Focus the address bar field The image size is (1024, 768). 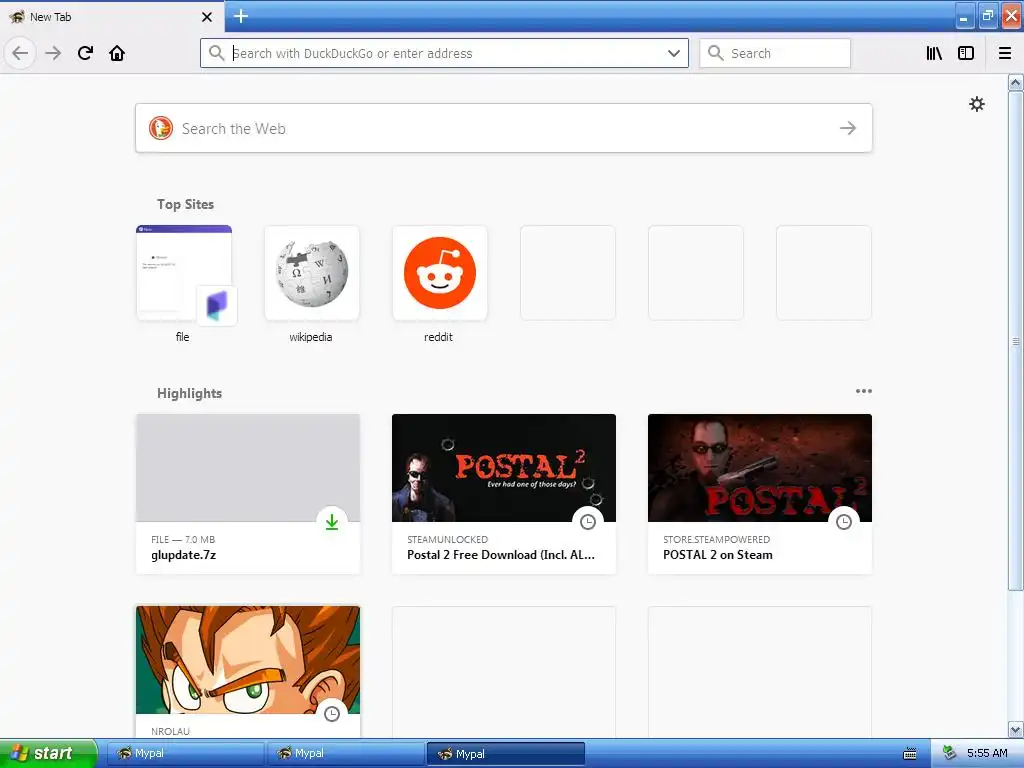444,53
